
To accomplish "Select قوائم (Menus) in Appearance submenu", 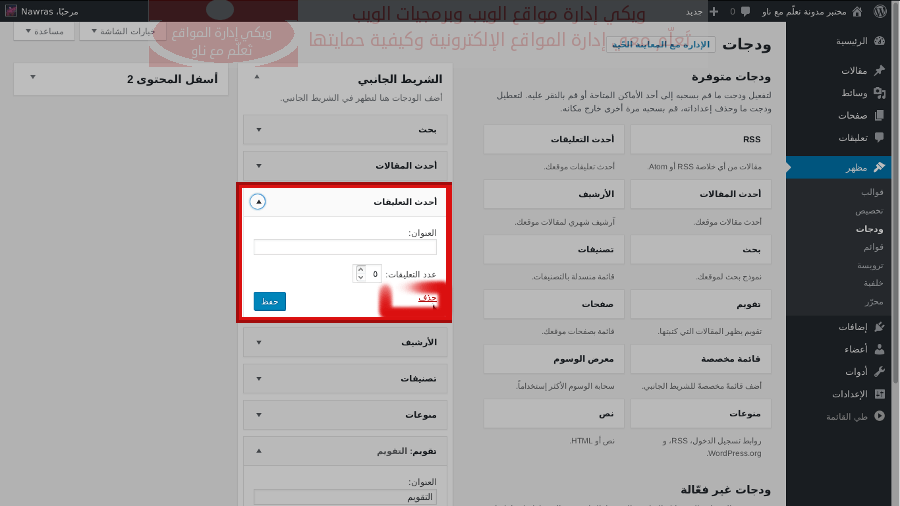I will point(872,247).
